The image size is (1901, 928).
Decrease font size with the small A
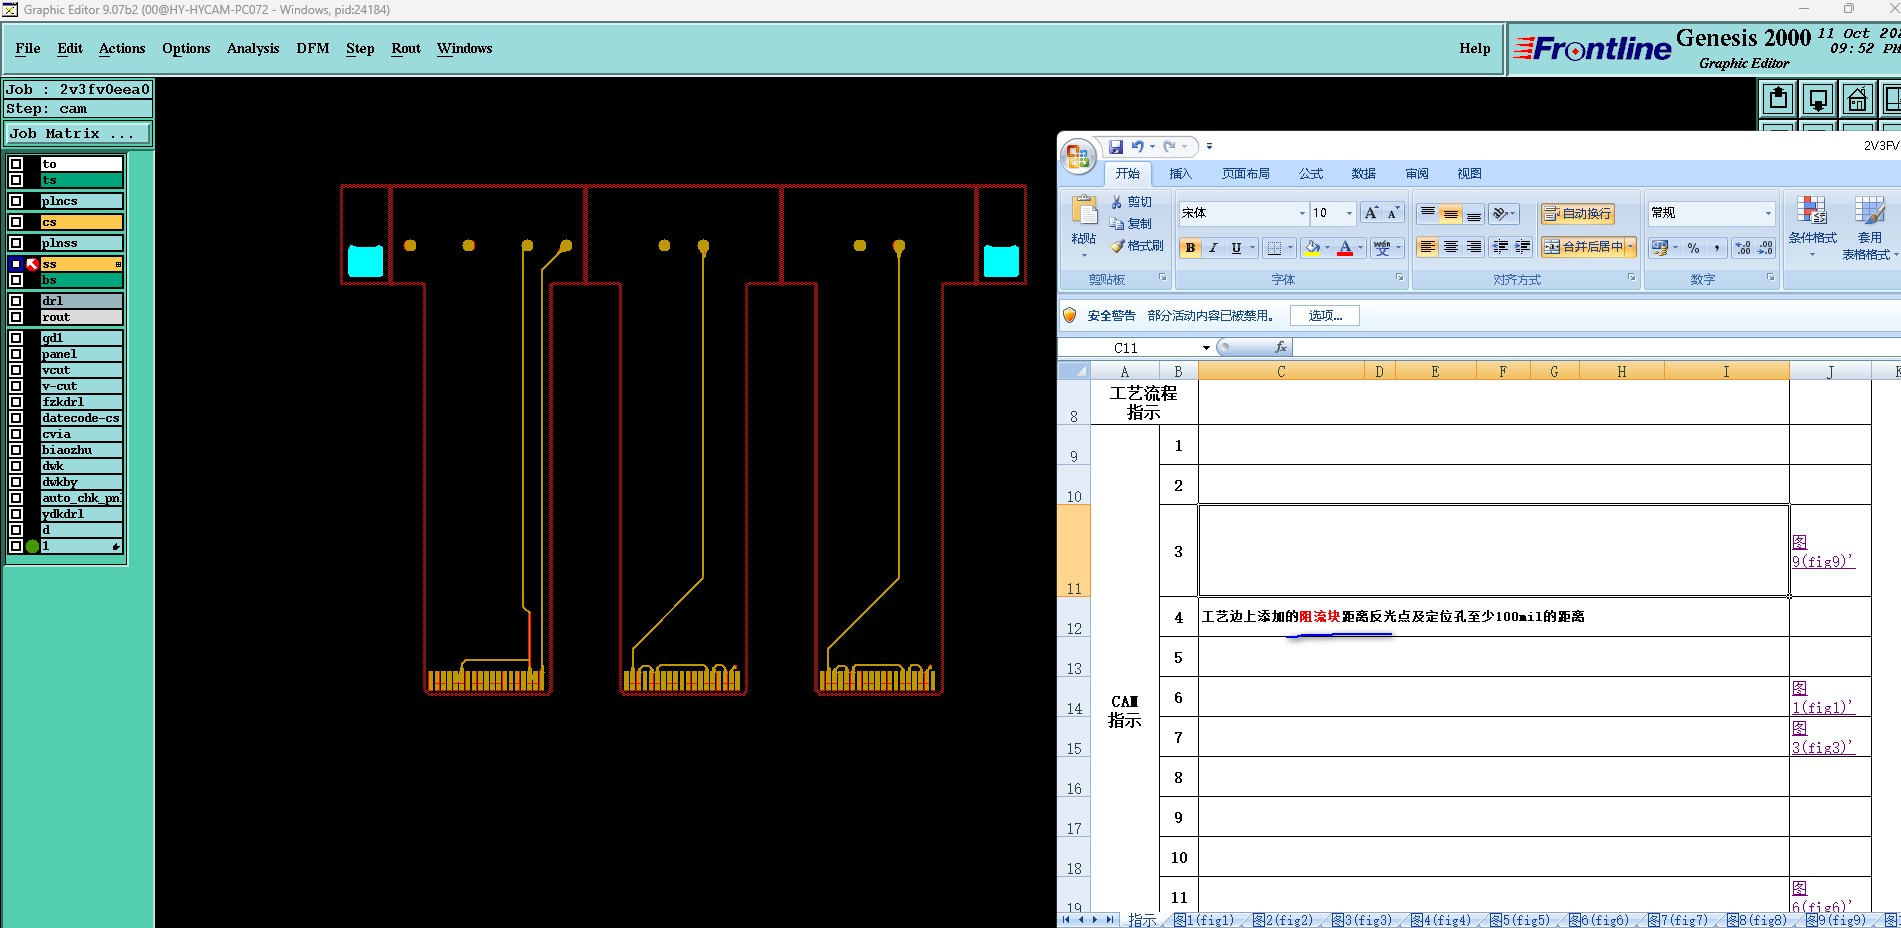tap(1393, 213)
